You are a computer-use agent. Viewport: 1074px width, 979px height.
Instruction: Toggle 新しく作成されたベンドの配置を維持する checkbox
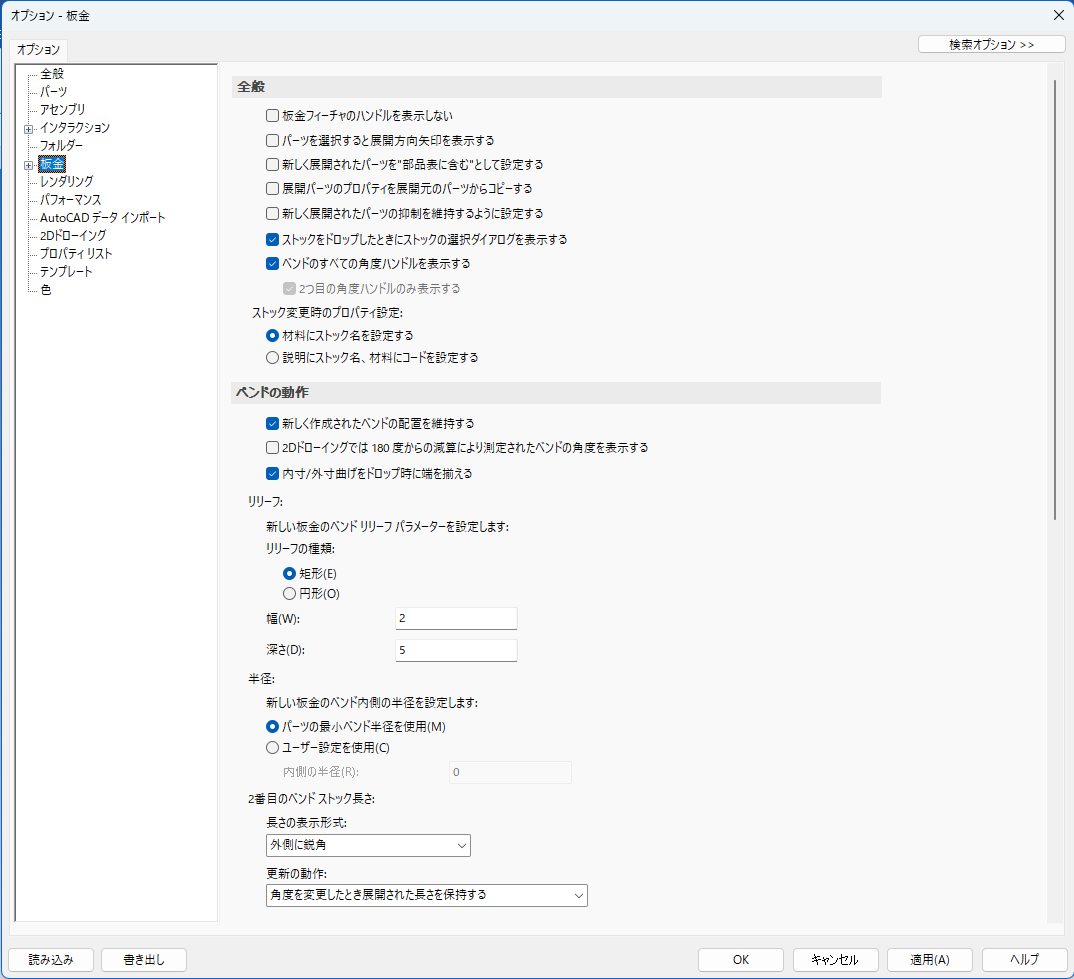(x=272, y=423)
